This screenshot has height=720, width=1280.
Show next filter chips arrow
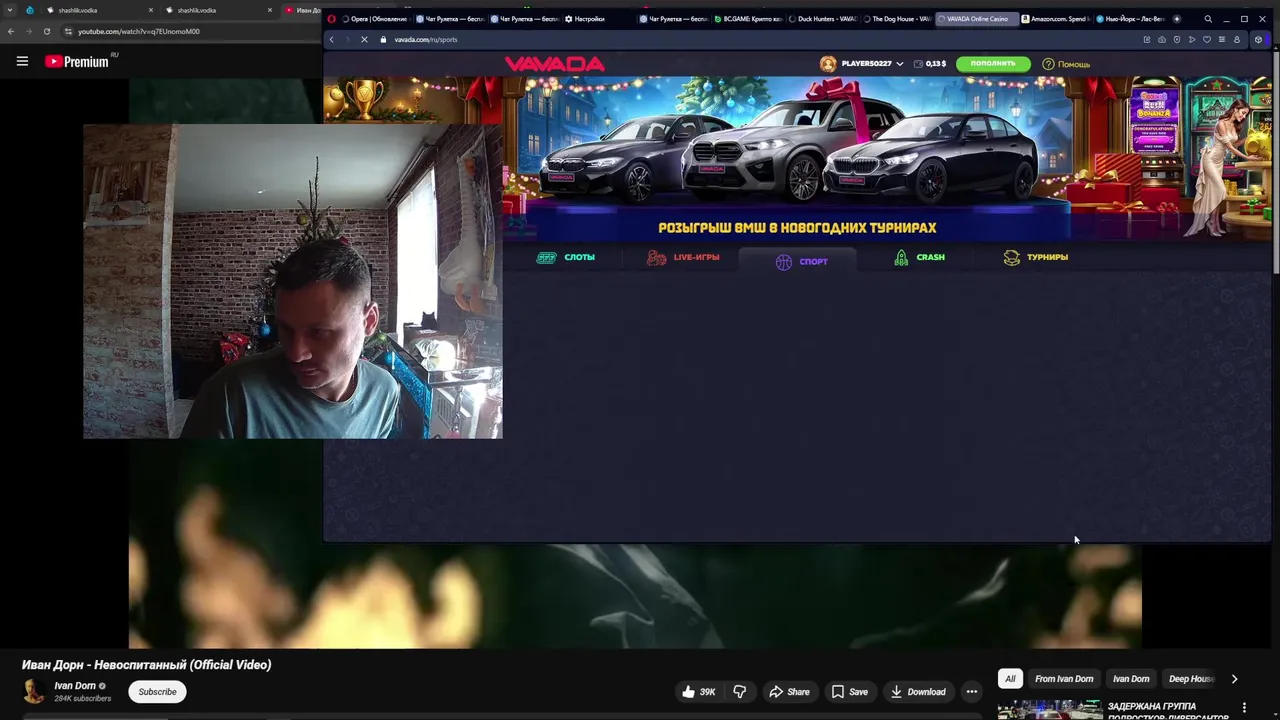1234,679
